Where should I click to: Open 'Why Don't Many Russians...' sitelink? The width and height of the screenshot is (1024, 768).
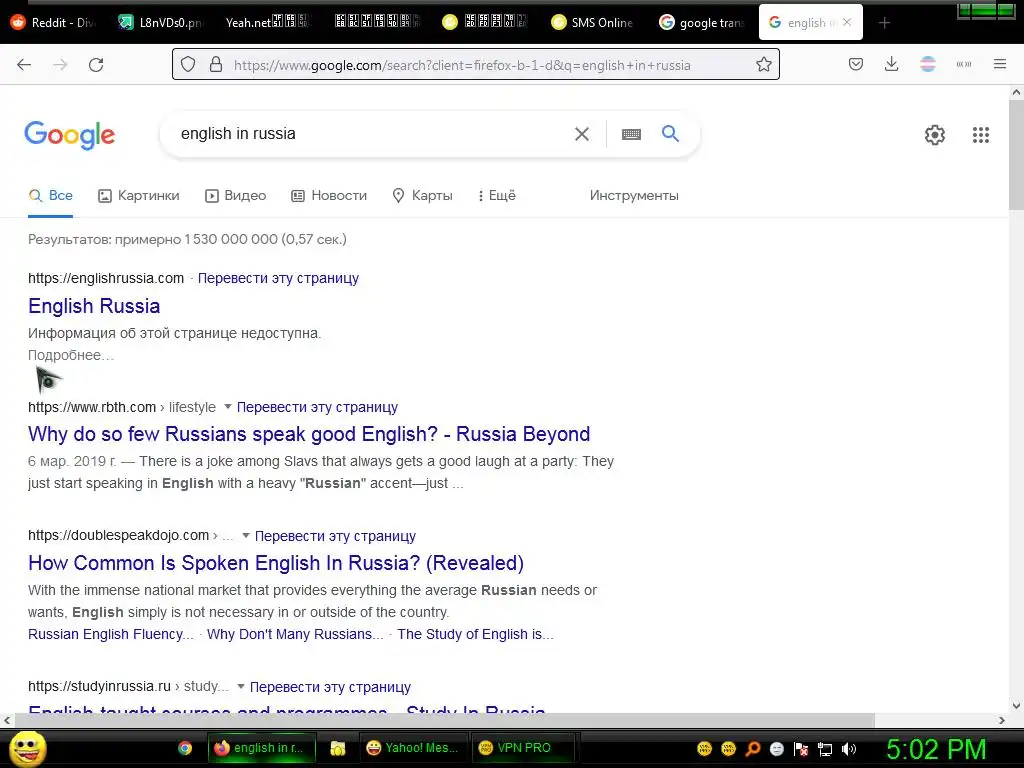(x=295, y=634)
